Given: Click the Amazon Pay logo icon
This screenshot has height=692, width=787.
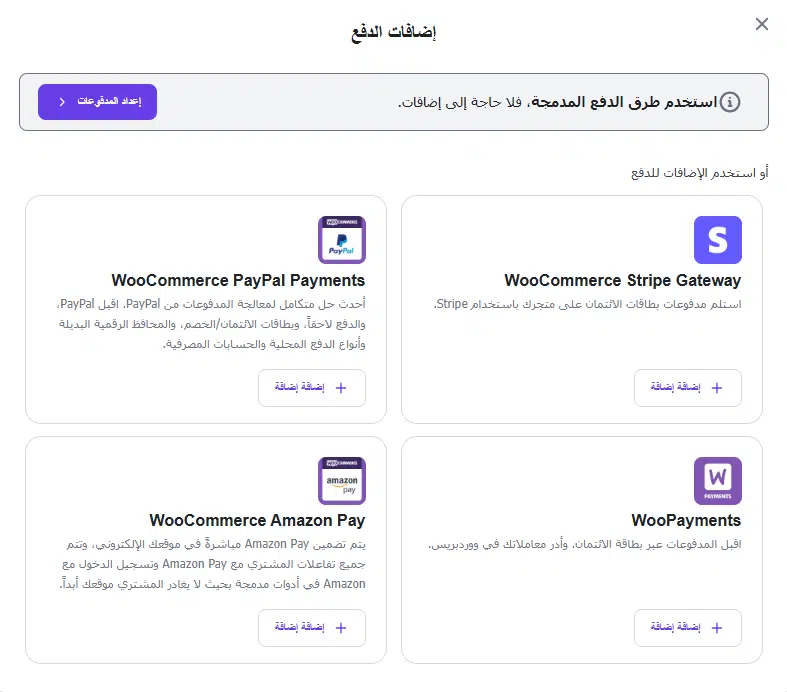Looking at the screenshot, I should click(342, 481).
